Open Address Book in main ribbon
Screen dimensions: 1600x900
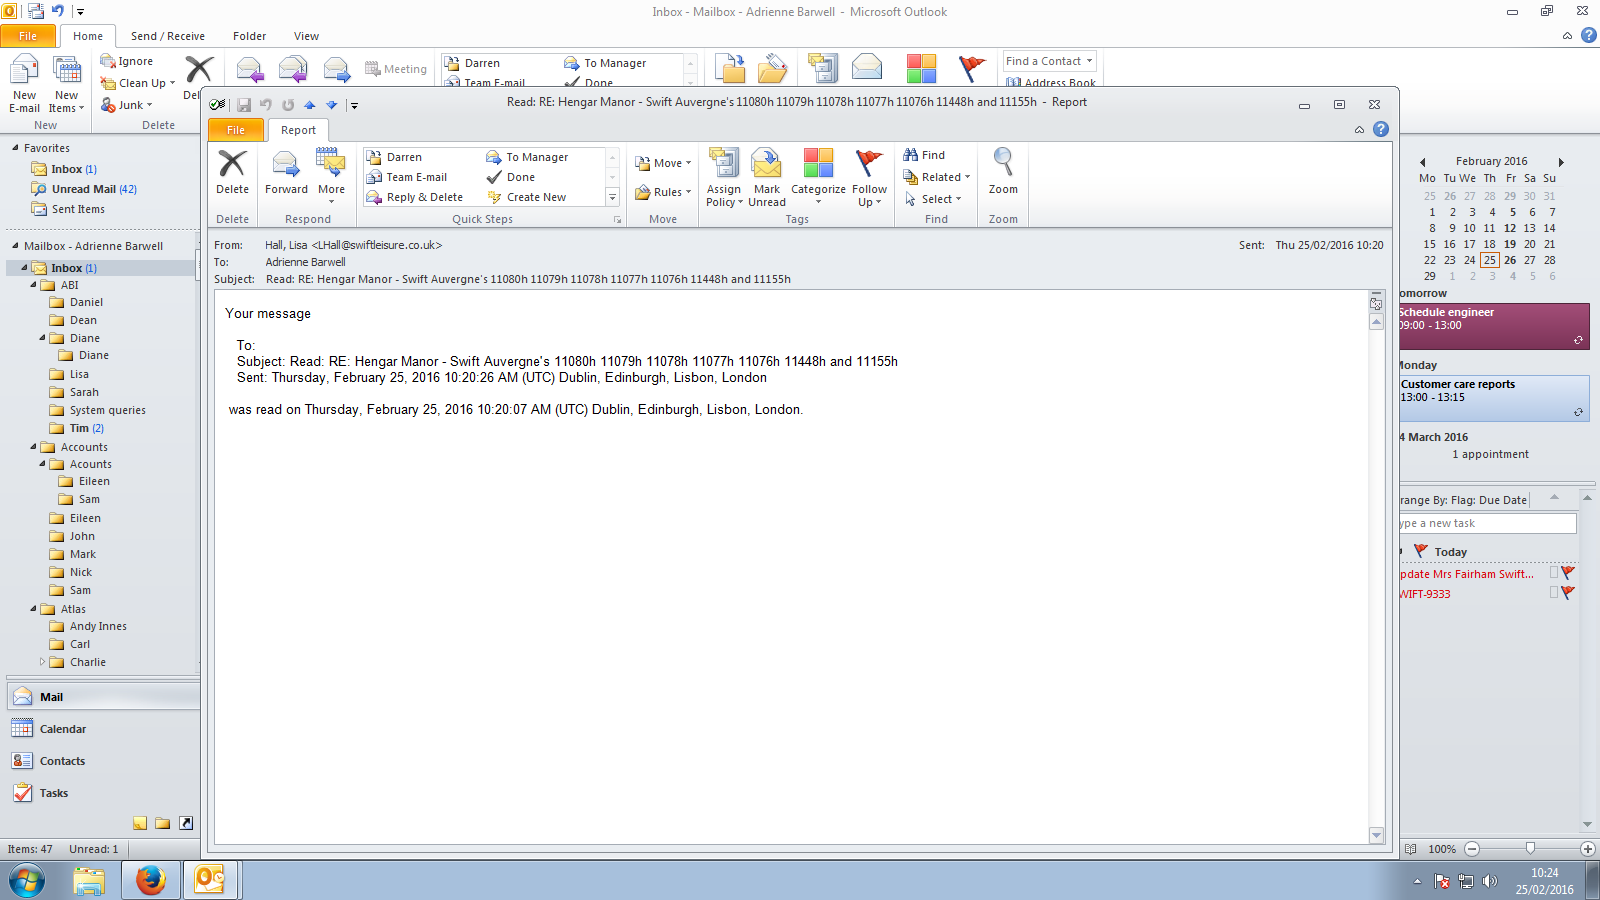(x=1050, y=83)
